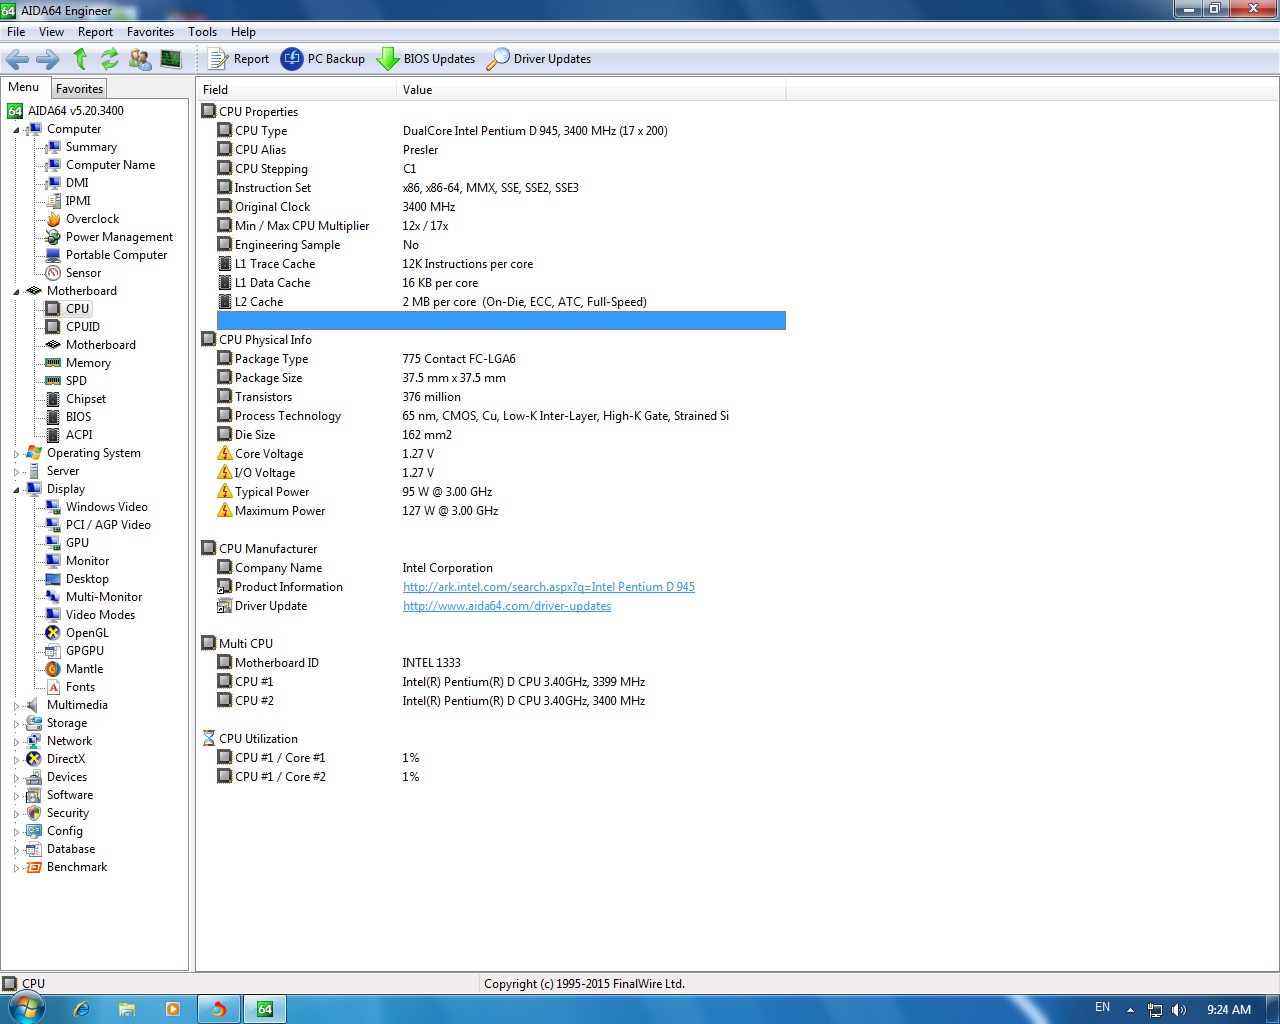This screenshot has width=1280, height=1024.
Task: Select DMI in the sidebar tree
Action: [x=77, y=183]
